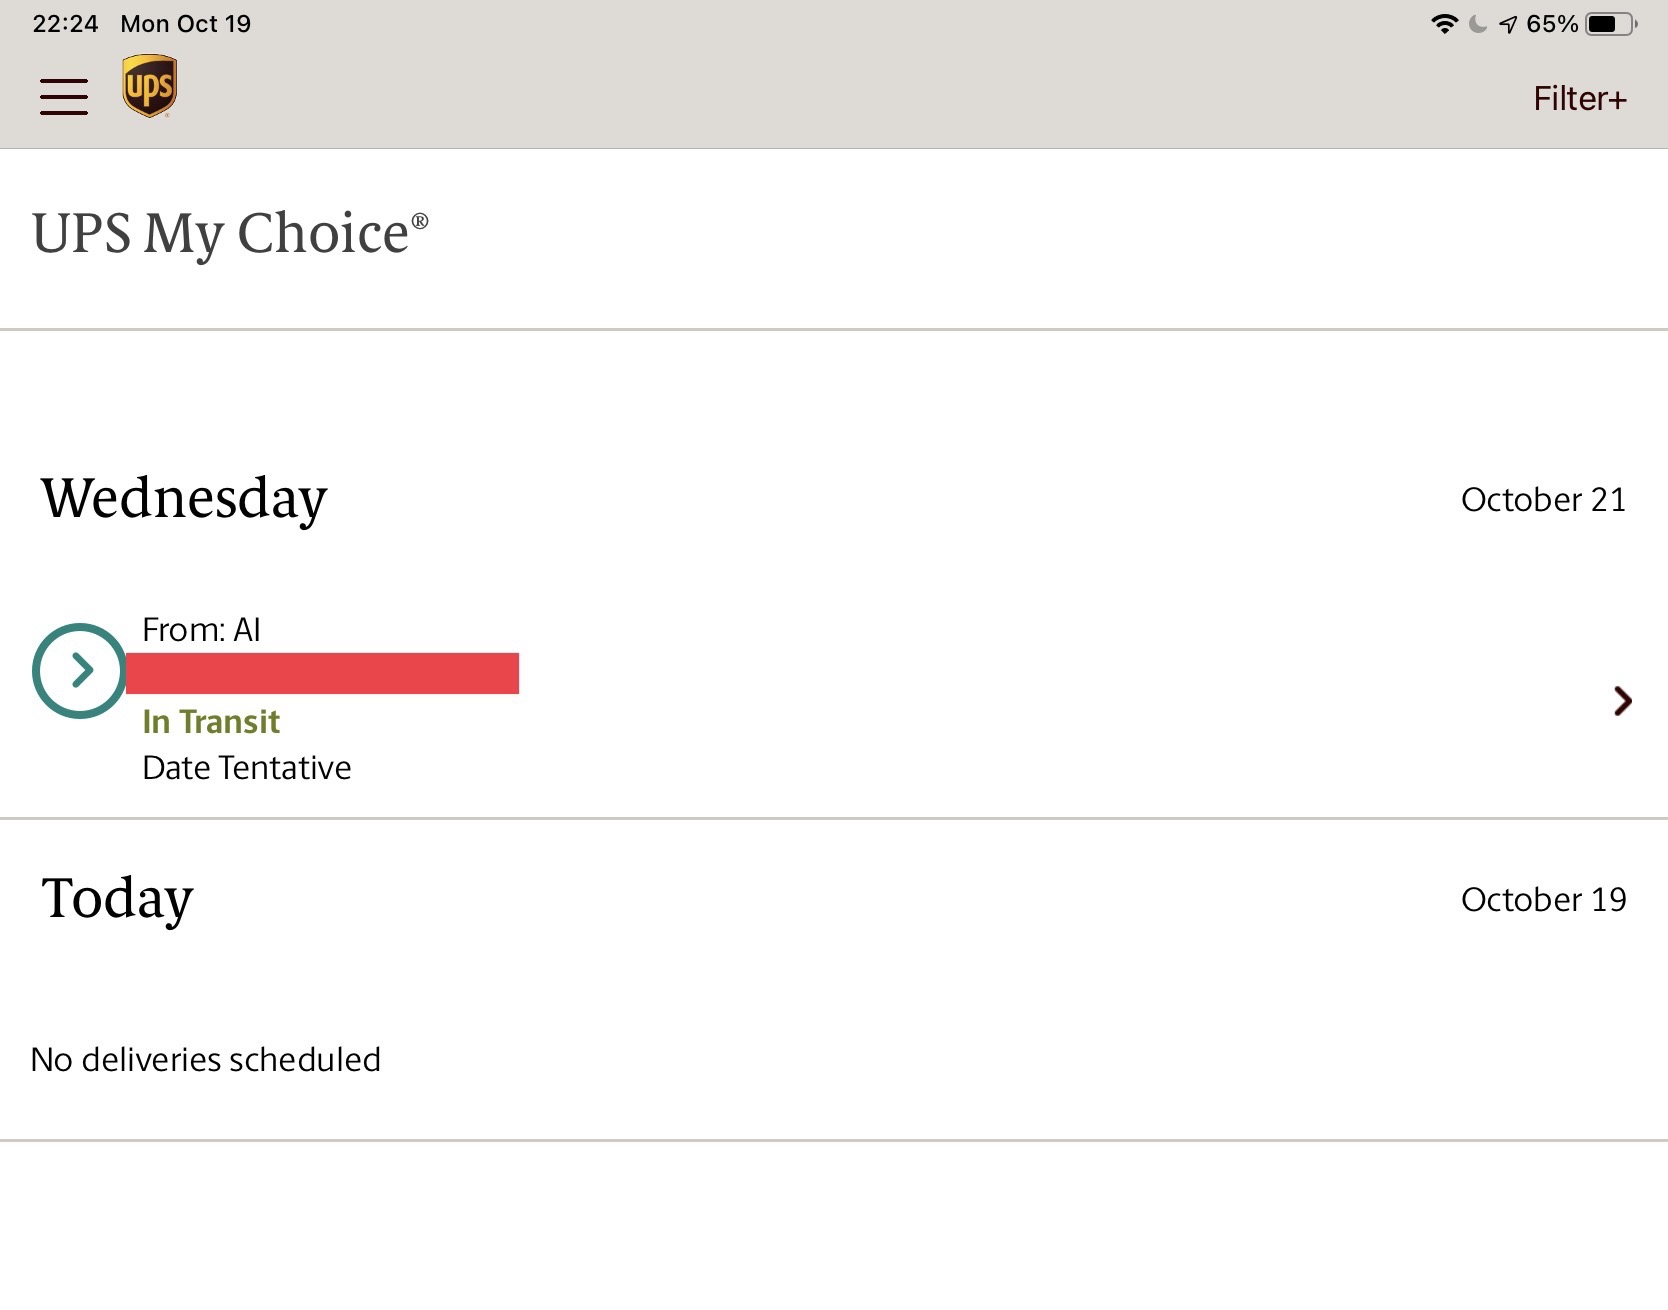The height and width of the screenshot is (1310, 1668).
Task: Tap the UPS My Choice title
Action: (x=230, y=234)
